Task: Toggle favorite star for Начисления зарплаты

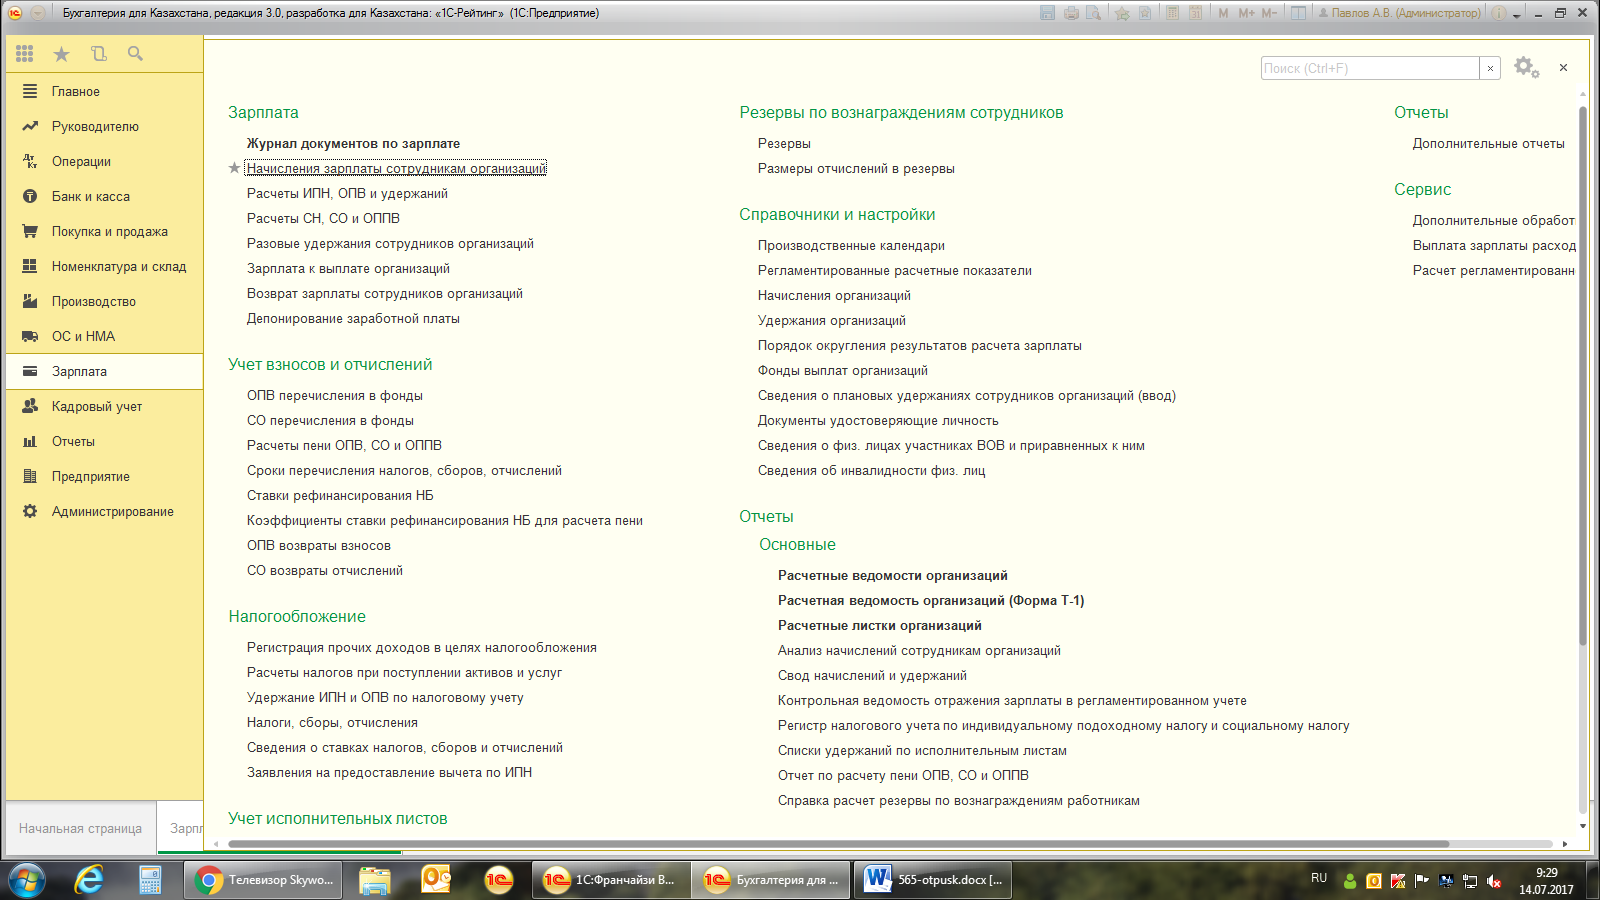Action: (x=235, y=168)
